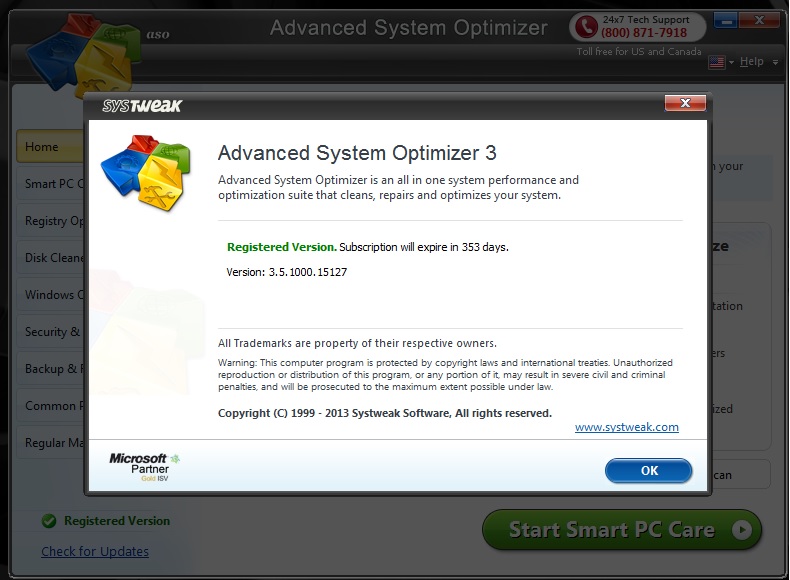790x580 pixels.
Task: Open the Security & Privacy sidebar tab
Action: click(50, 332)
